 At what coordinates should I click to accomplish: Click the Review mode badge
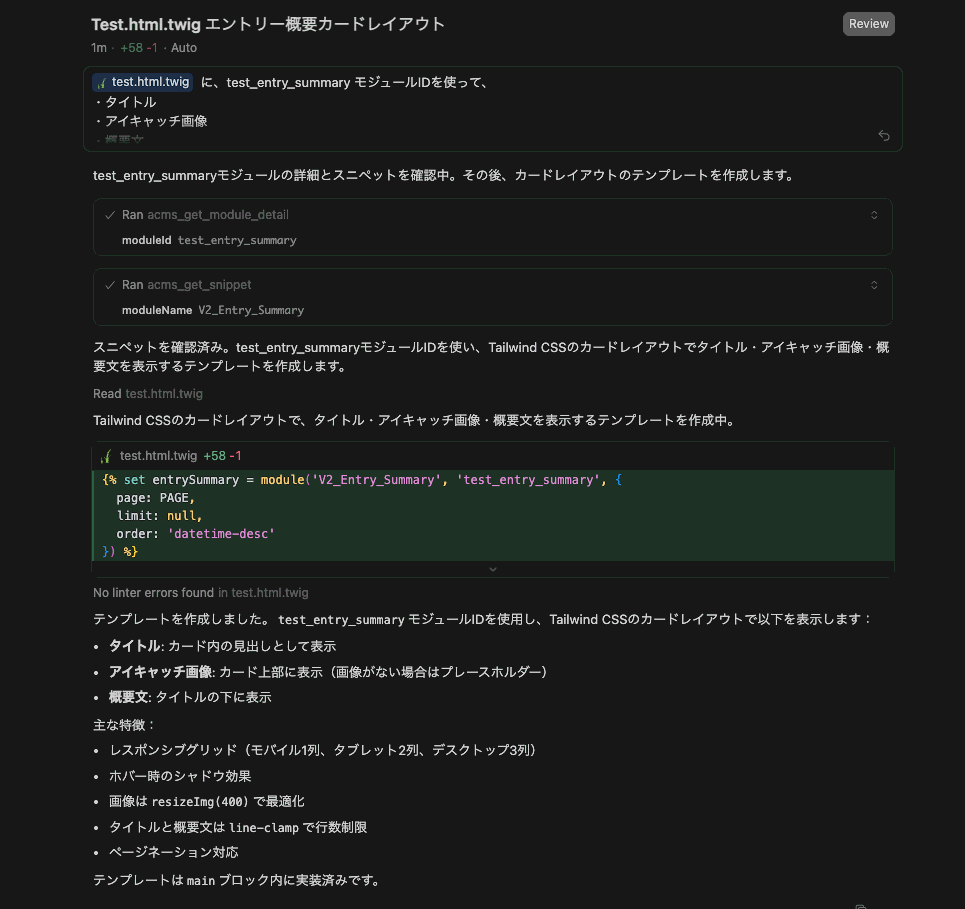pyautogui.click(x=867, y=23)
